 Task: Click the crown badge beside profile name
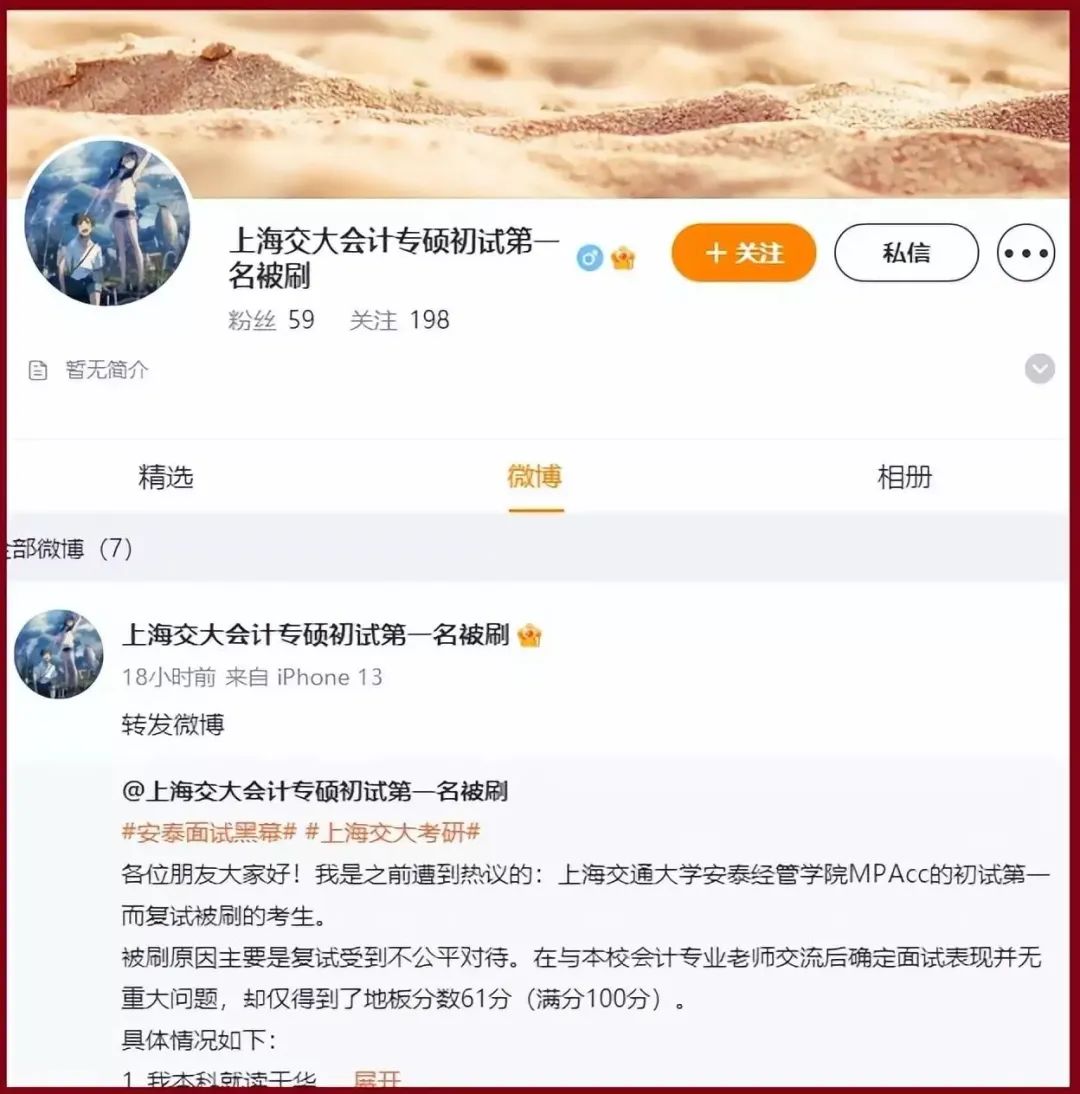click(x=623, y=258)
